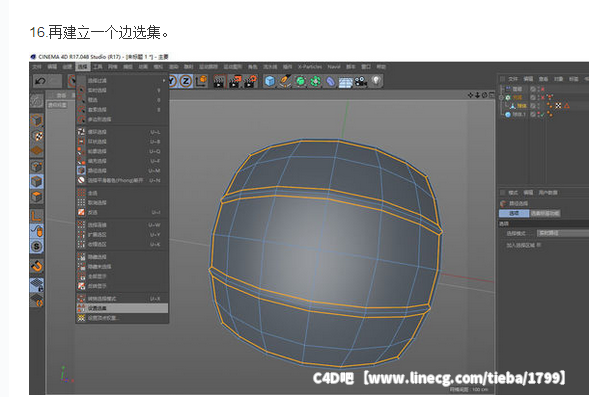The width and height of the screenshot is (599, 397).
Task: Open the render settings clapperboard with gear
Action: (x=250, y=81)
